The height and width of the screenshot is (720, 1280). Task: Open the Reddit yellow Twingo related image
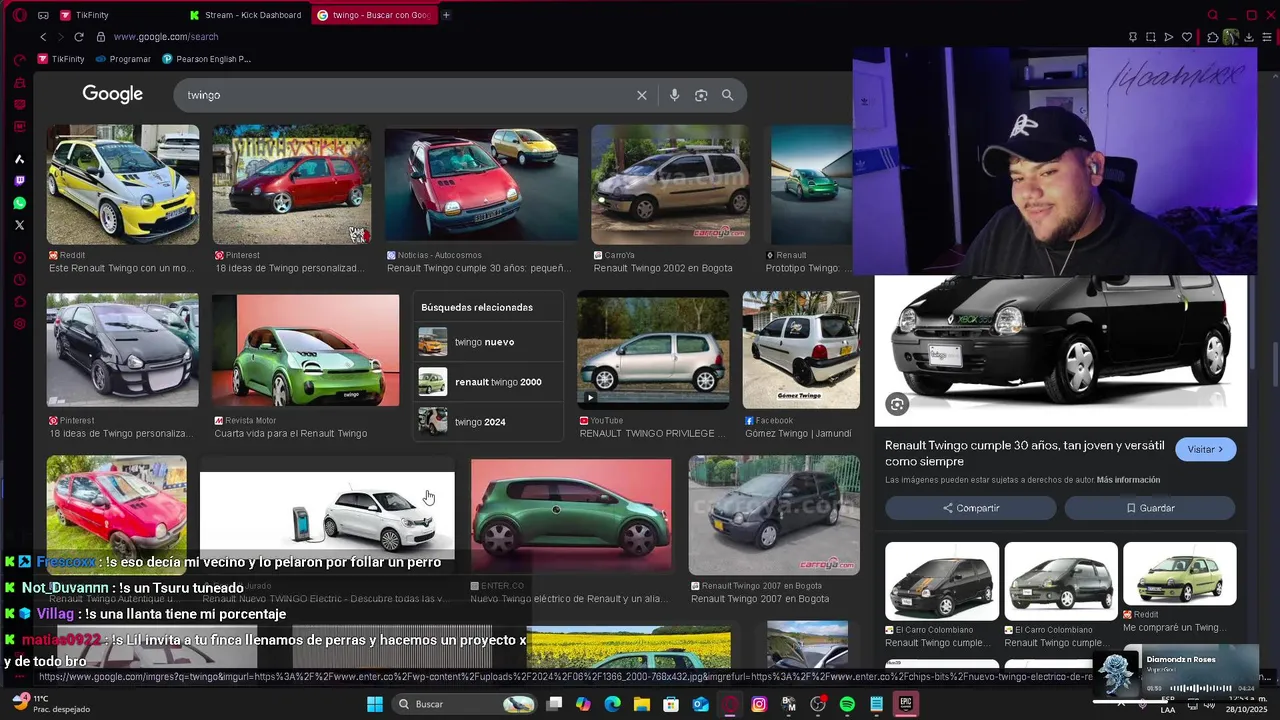click(x=1180, y=574)
